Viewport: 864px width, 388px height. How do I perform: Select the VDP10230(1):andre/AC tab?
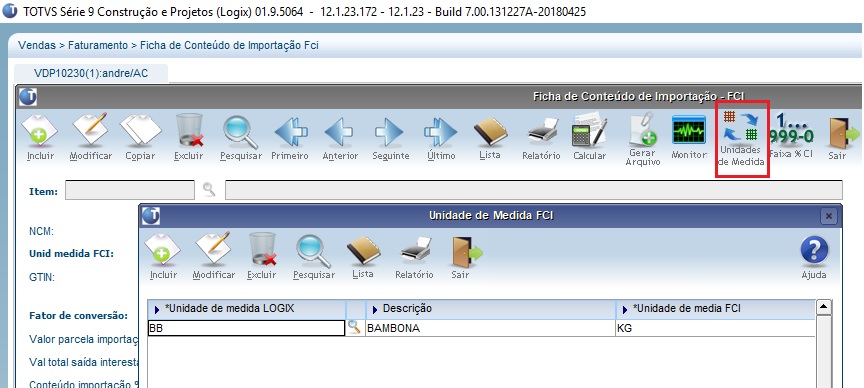91,73
